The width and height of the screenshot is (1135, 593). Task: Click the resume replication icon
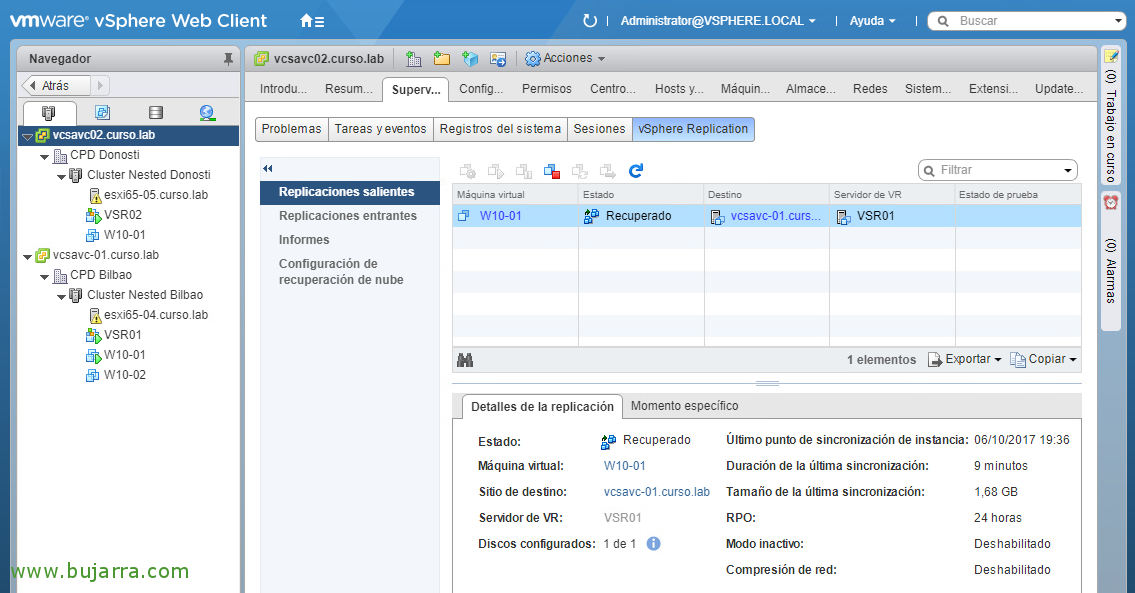496,171
